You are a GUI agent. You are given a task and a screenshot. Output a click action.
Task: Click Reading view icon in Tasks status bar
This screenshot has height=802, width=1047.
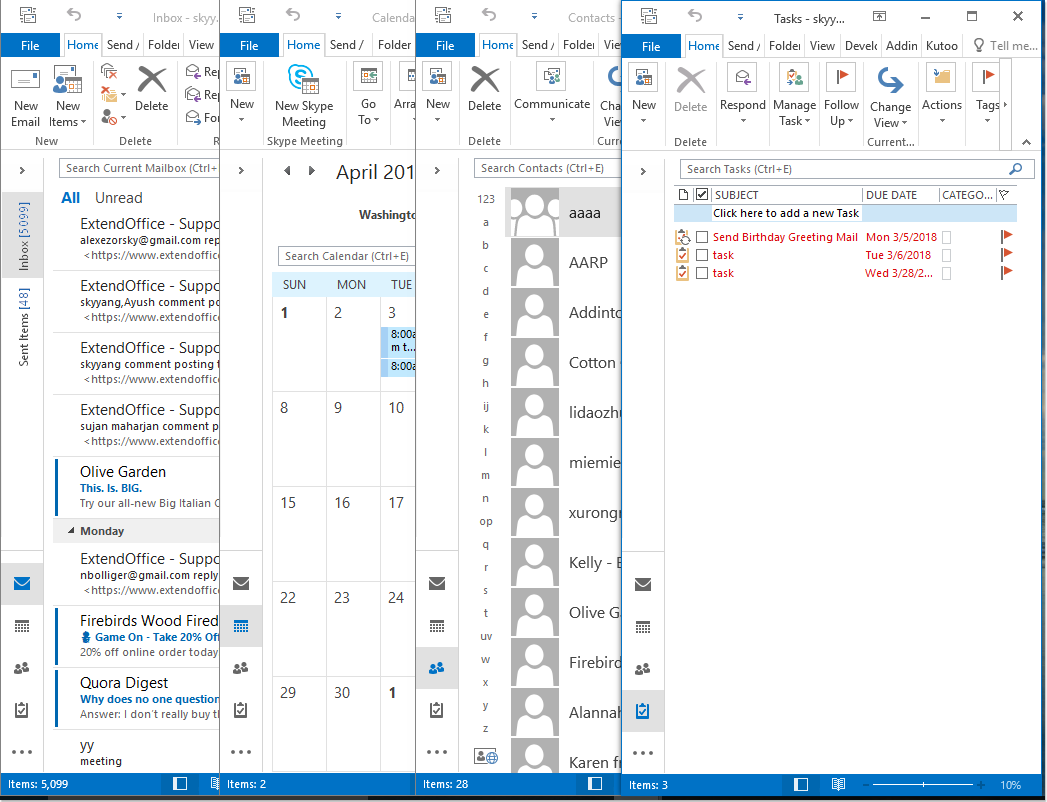tap(838, 785)
